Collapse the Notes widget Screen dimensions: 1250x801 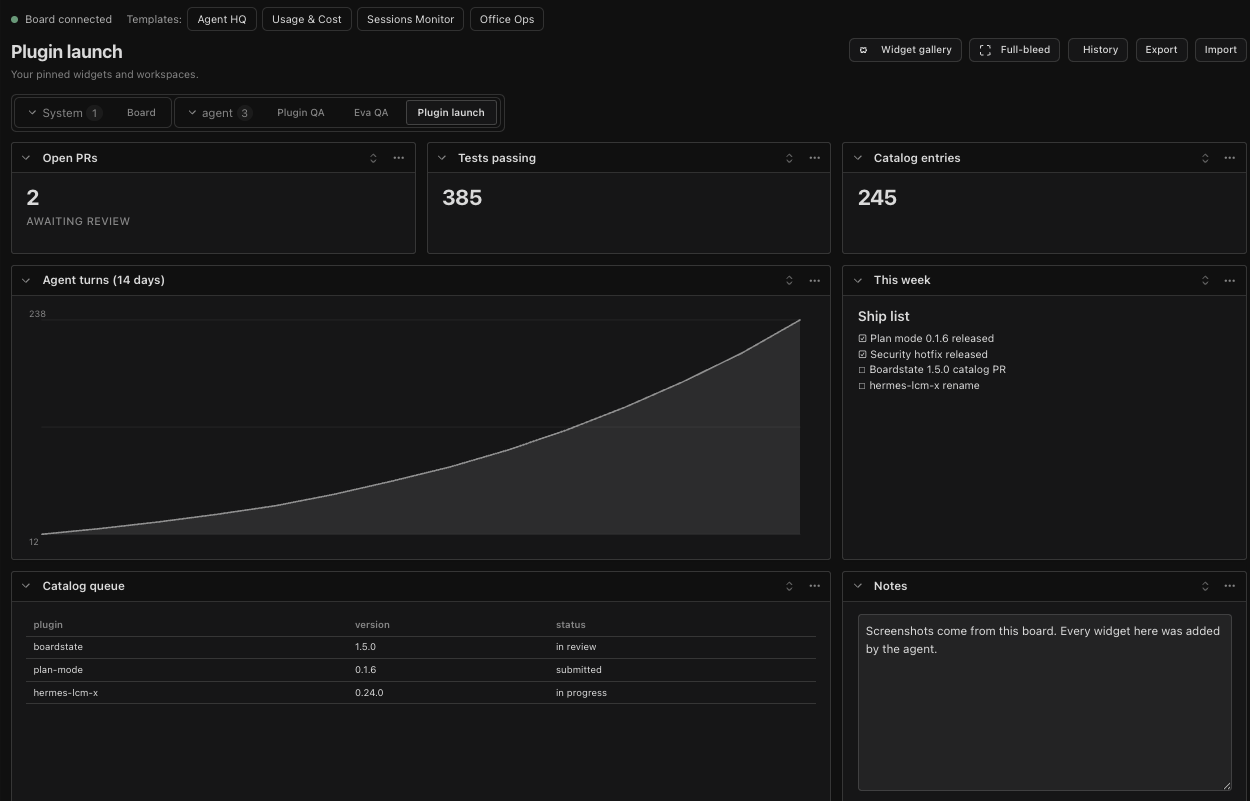858,586
